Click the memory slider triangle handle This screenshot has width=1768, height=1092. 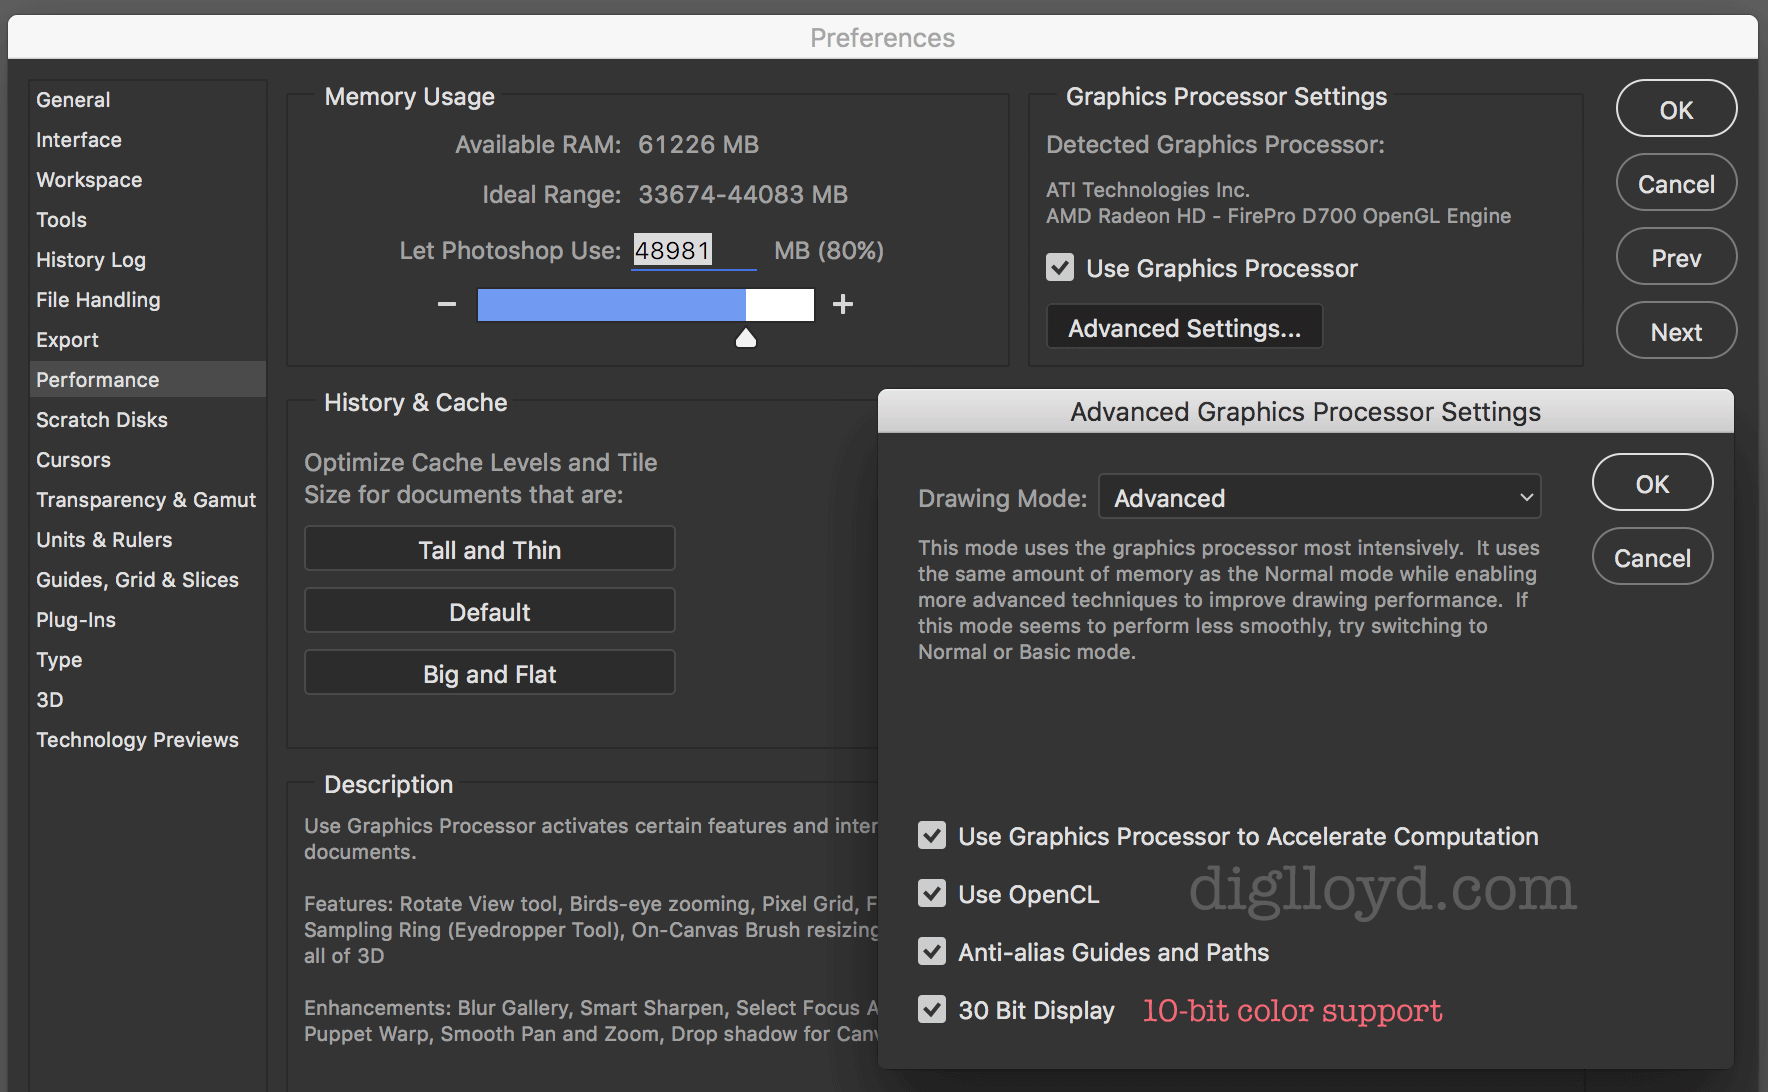point(746,338)
